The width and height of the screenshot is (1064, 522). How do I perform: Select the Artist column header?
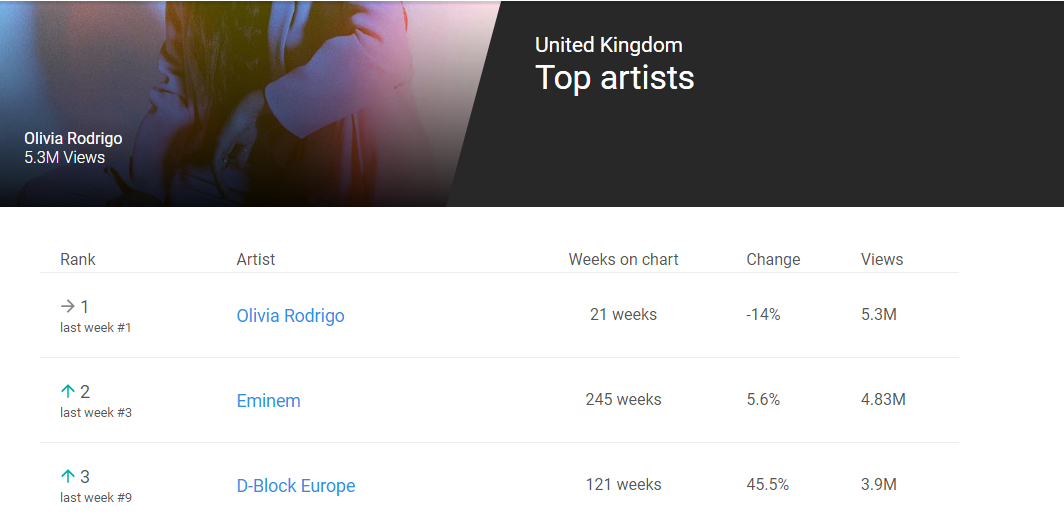[x=256, y=259]
